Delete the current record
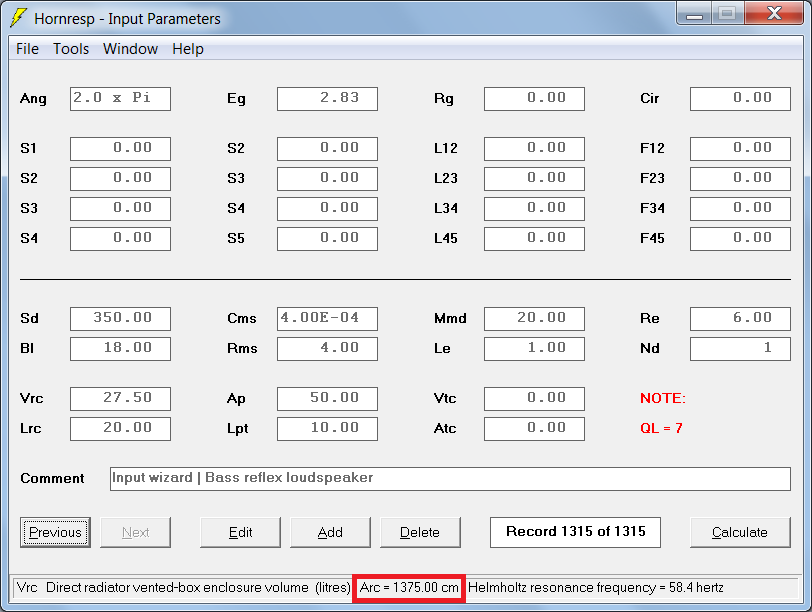 [420, 532]
